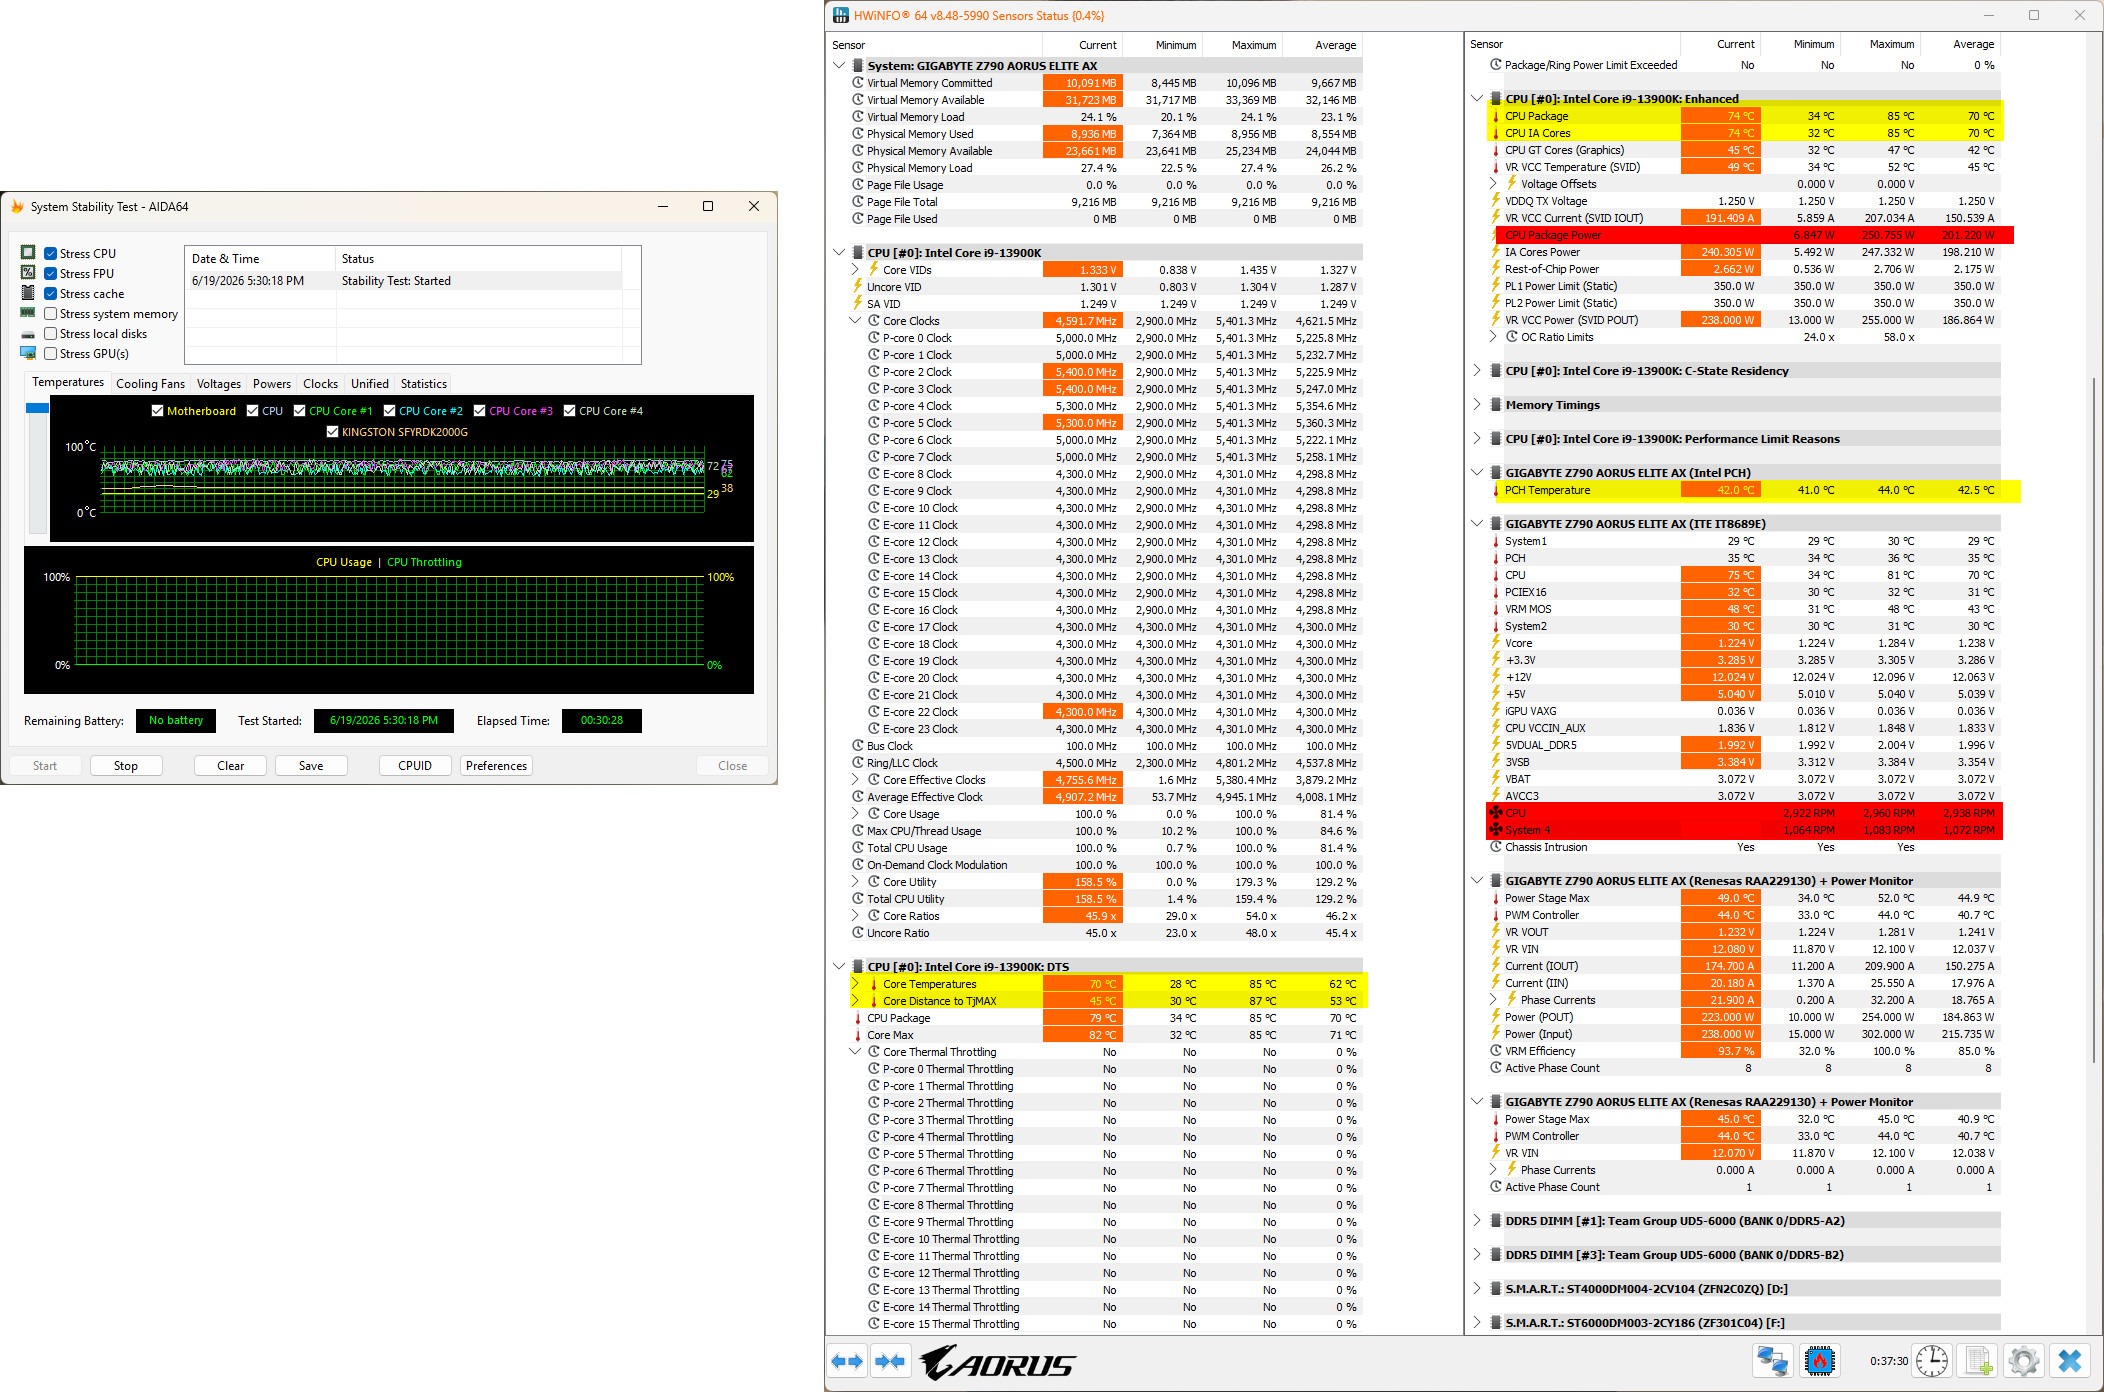Screen dimensions: 2104x1392
Task: Switch to the Cooling Fans tab
Action: pyautogui.click(x=150, y=384)
